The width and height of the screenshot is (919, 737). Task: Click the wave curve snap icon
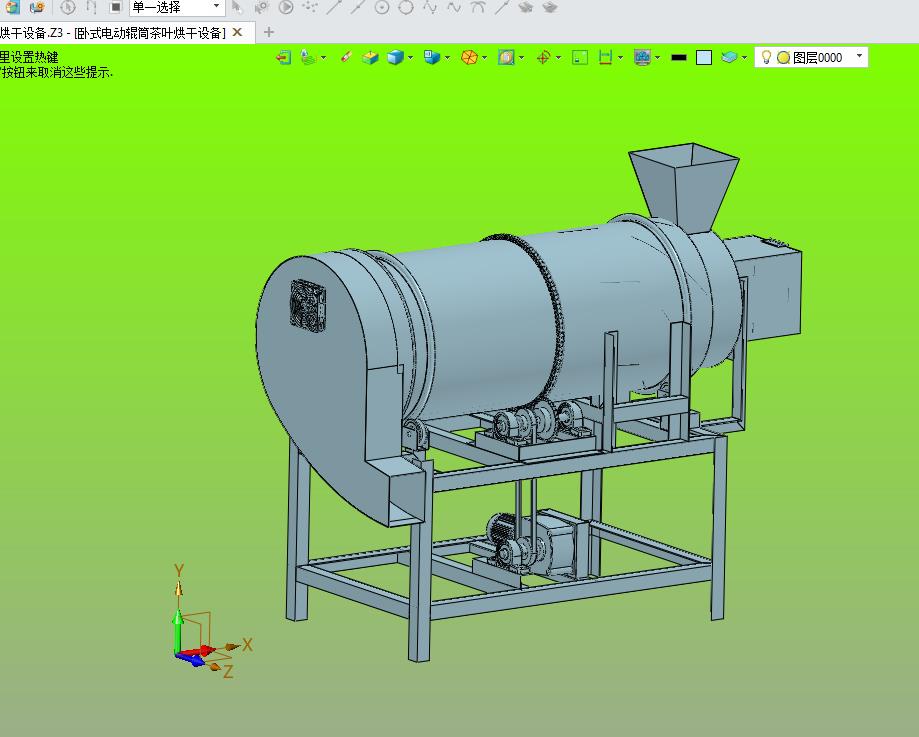(454, 7)
